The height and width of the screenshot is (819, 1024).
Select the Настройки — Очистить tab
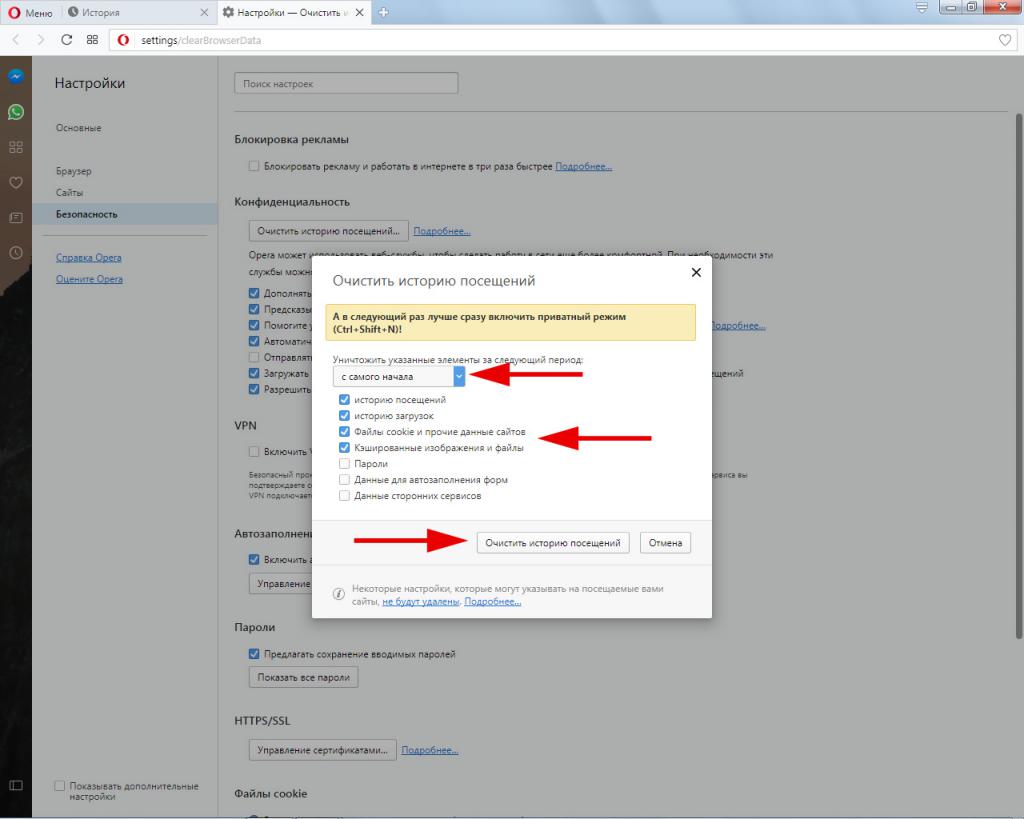286,12
